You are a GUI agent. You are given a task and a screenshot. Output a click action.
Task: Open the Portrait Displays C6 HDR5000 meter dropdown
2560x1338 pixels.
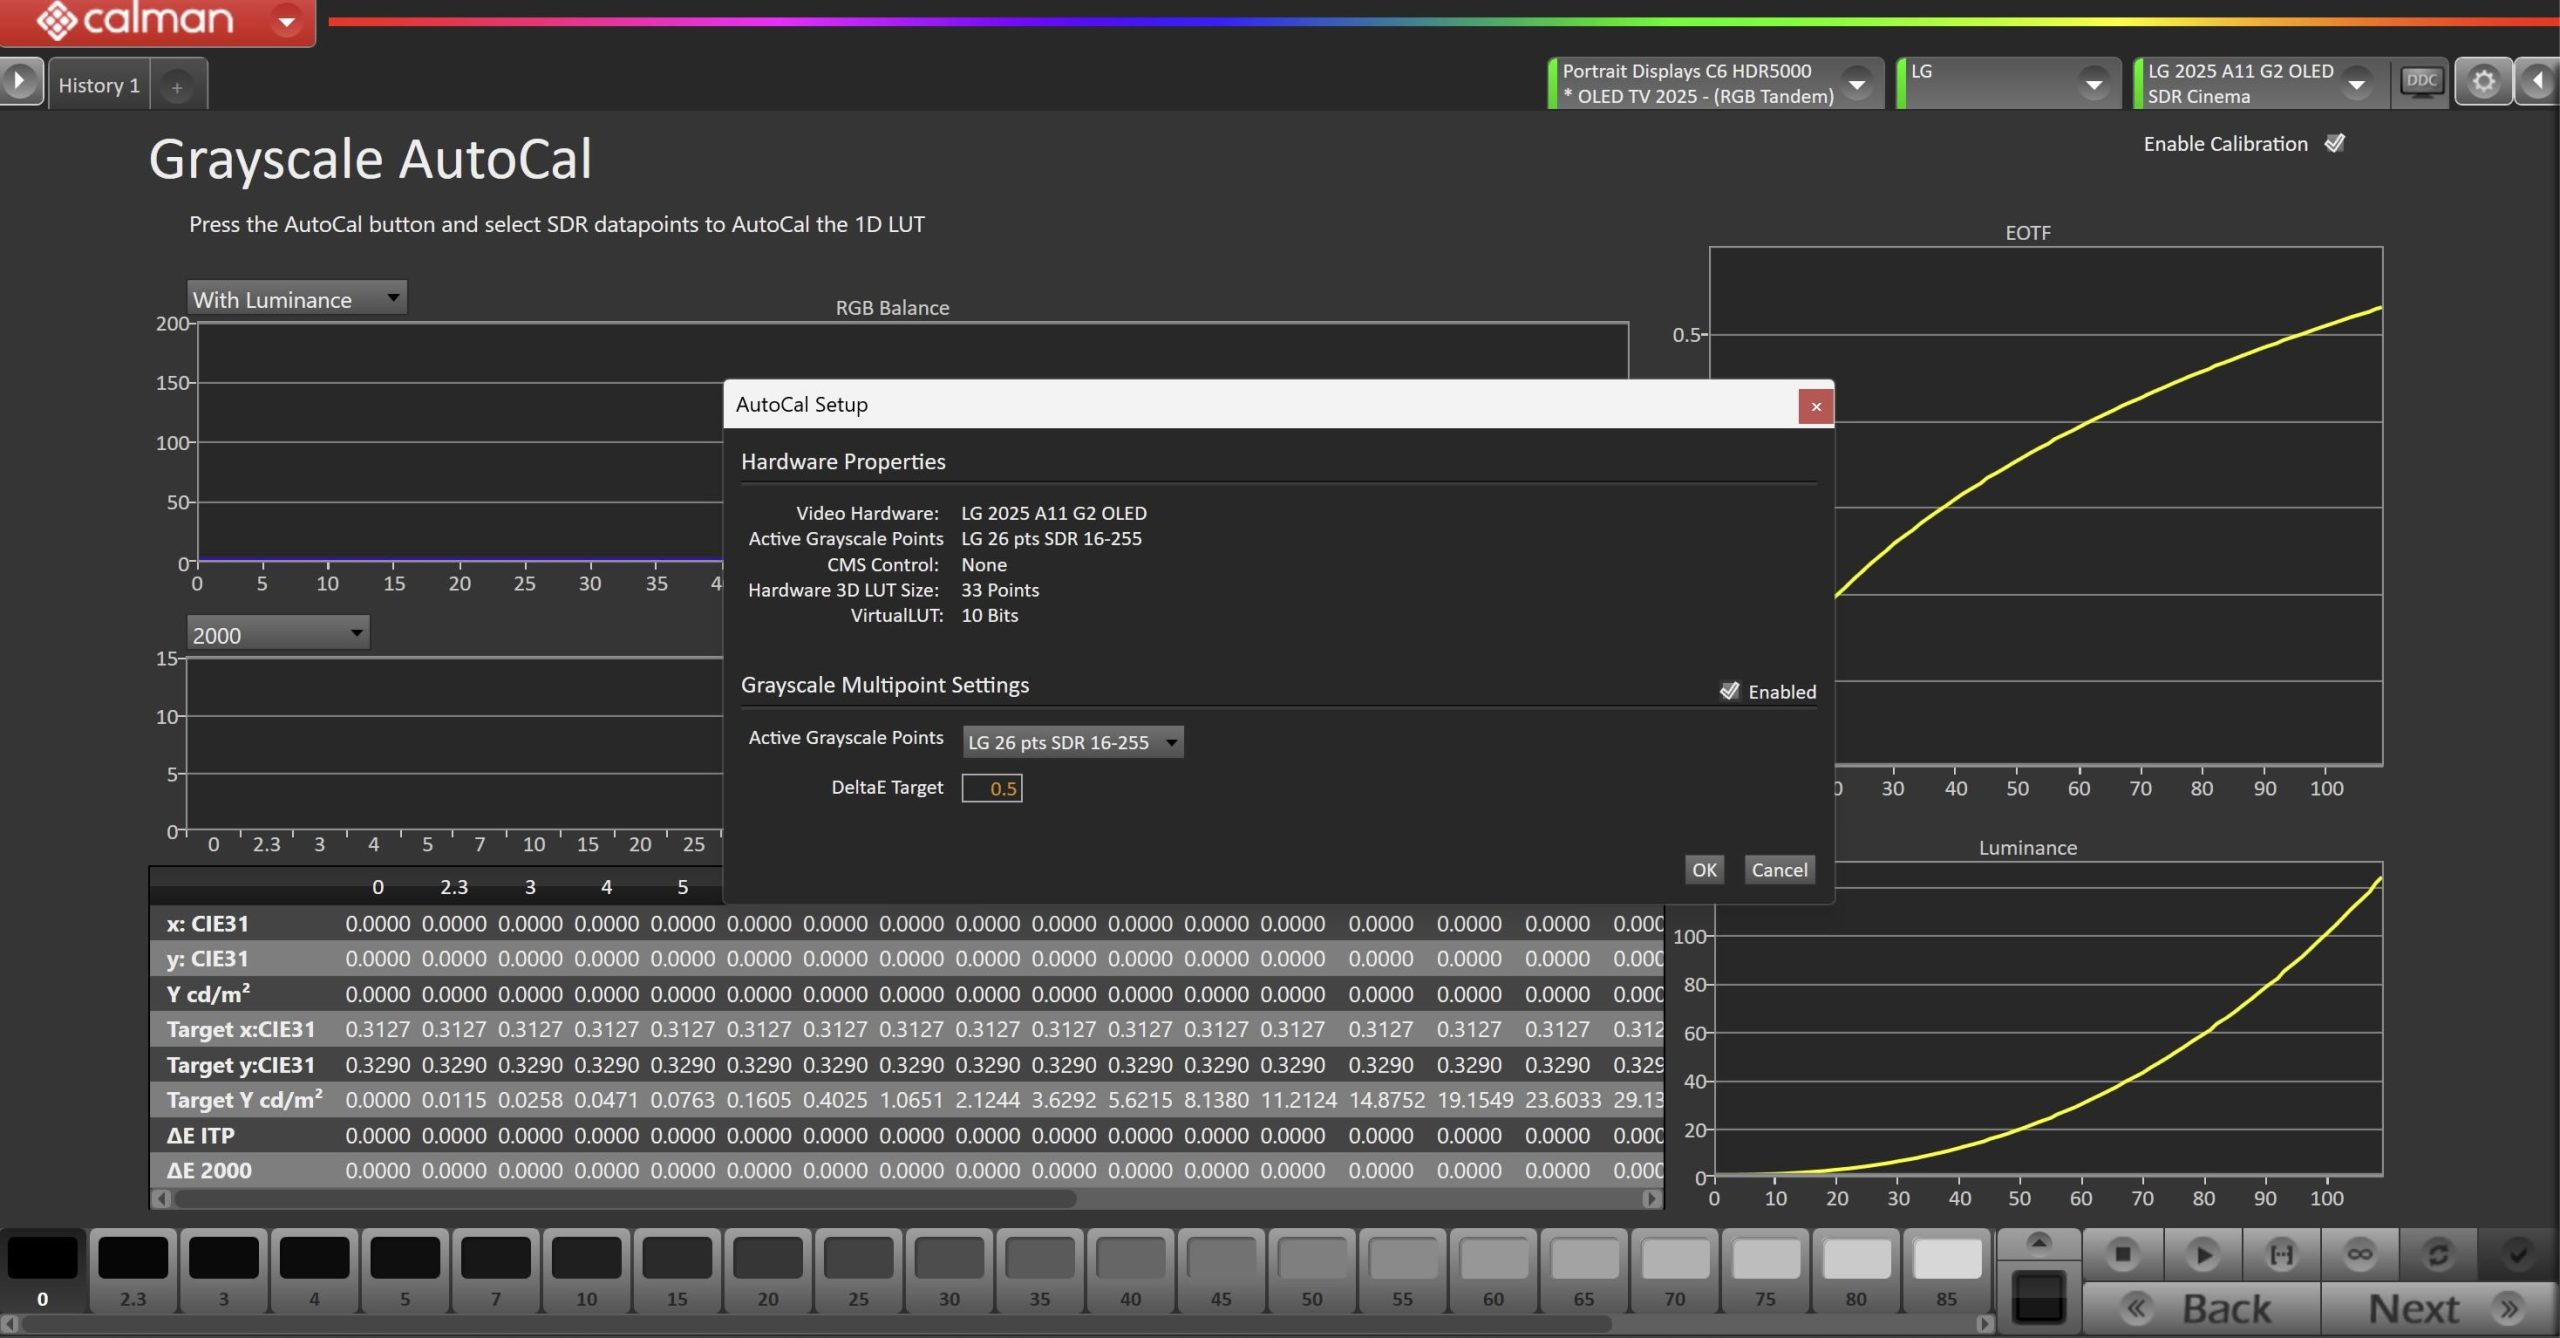(1857, 83)
